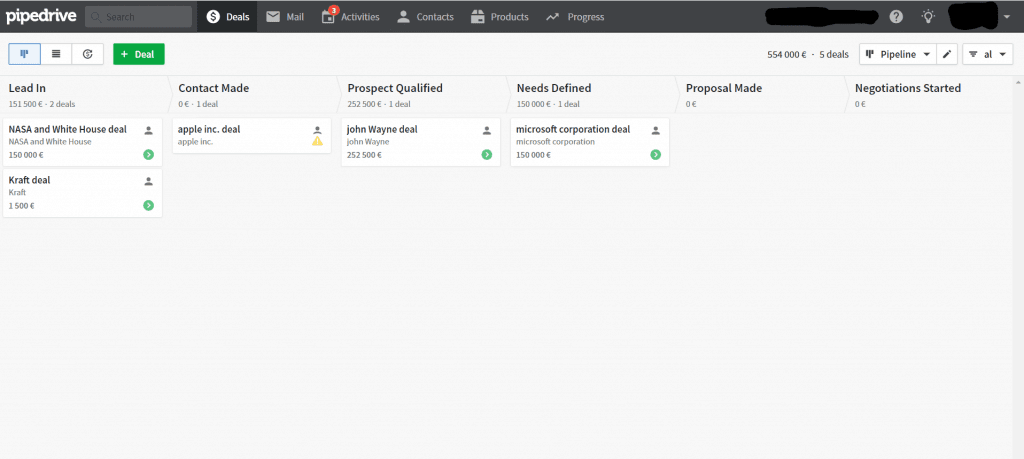Switch to list view
This screenshot has height=459, width=1024.
pos(56,54)
